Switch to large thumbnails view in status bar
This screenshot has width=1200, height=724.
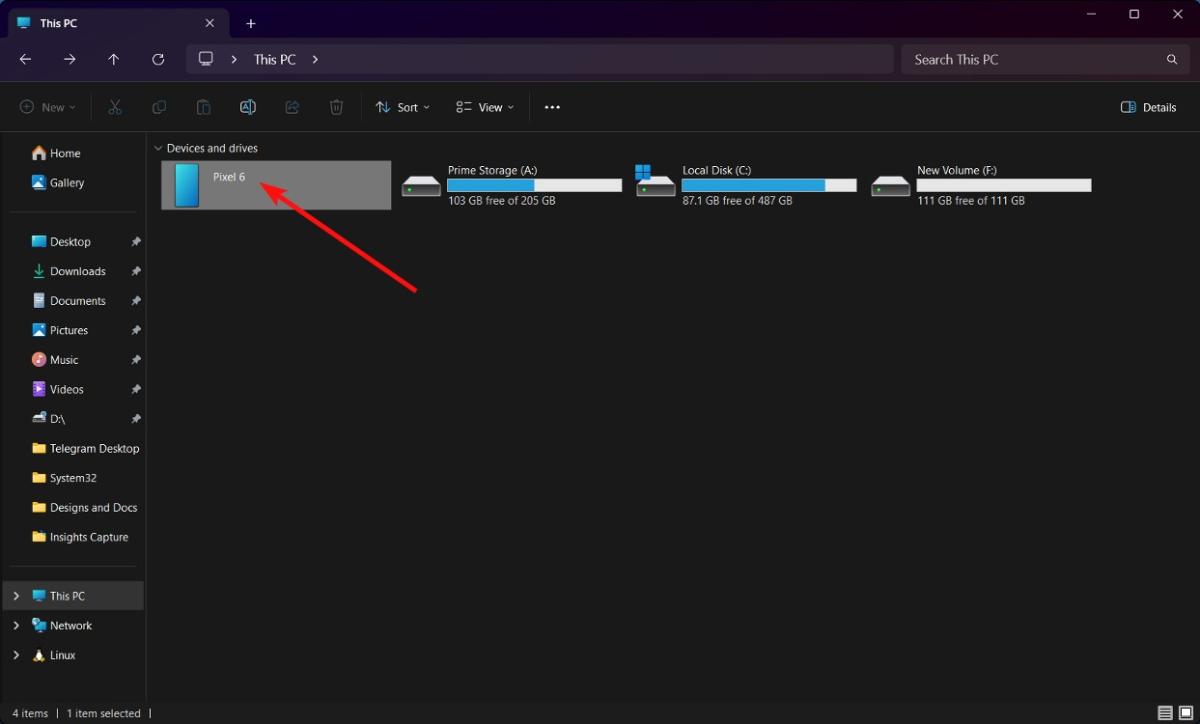[1186, 713]
